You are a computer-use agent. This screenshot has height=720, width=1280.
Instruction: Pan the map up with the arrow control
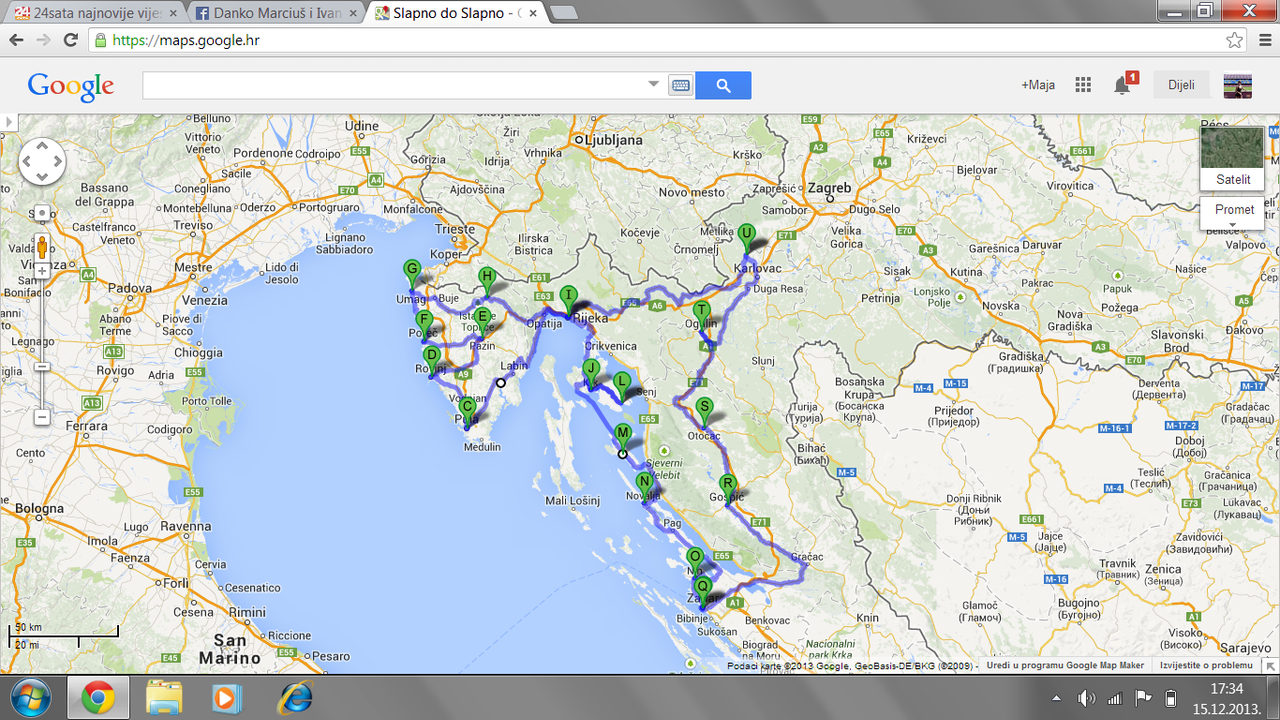(x=41, y=146)
